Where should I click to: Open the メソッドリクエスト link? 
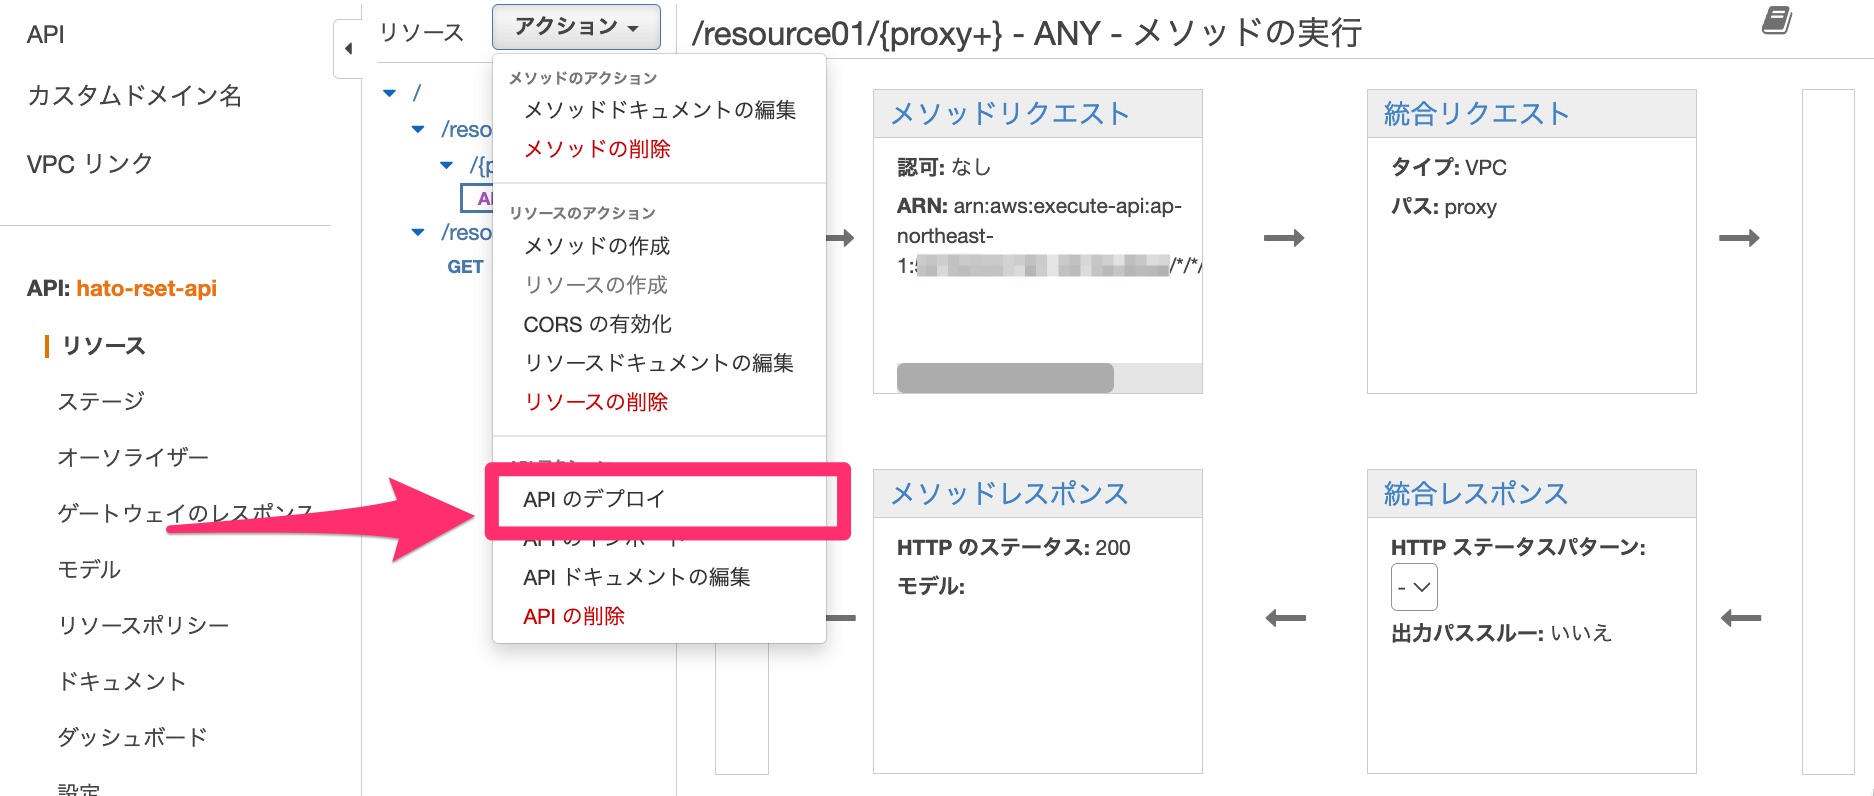click(x=1009, y=114)
